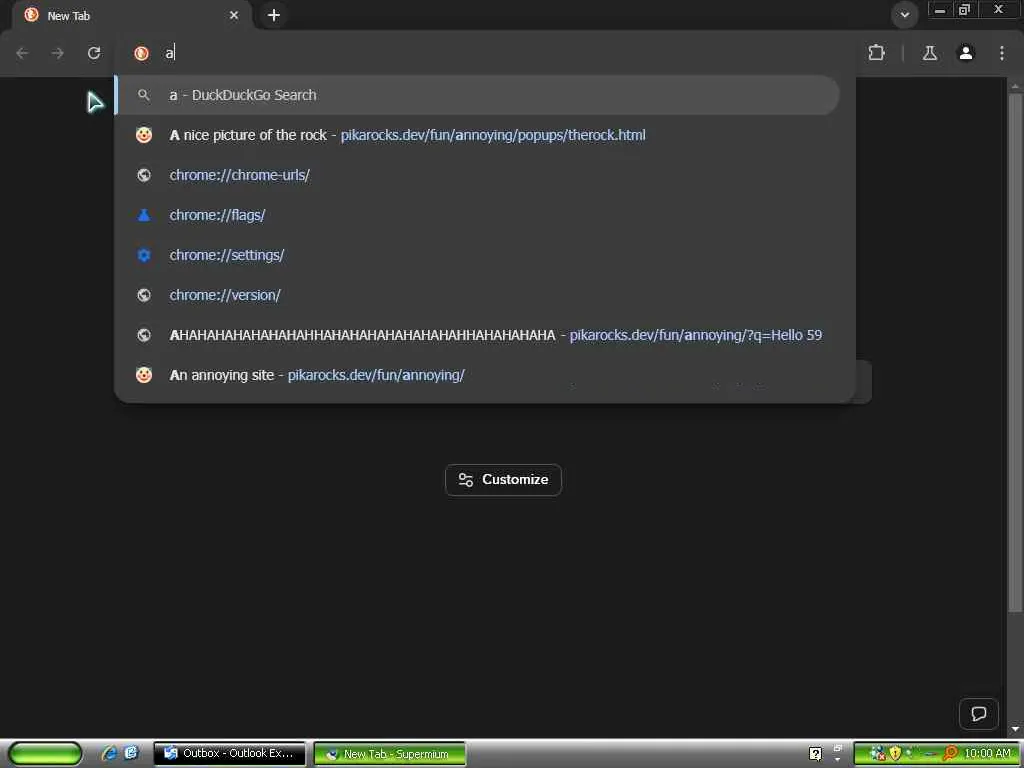
Task: Select the chrome://chrome-urls/ suggestion
Action: [x=478, y=175]
